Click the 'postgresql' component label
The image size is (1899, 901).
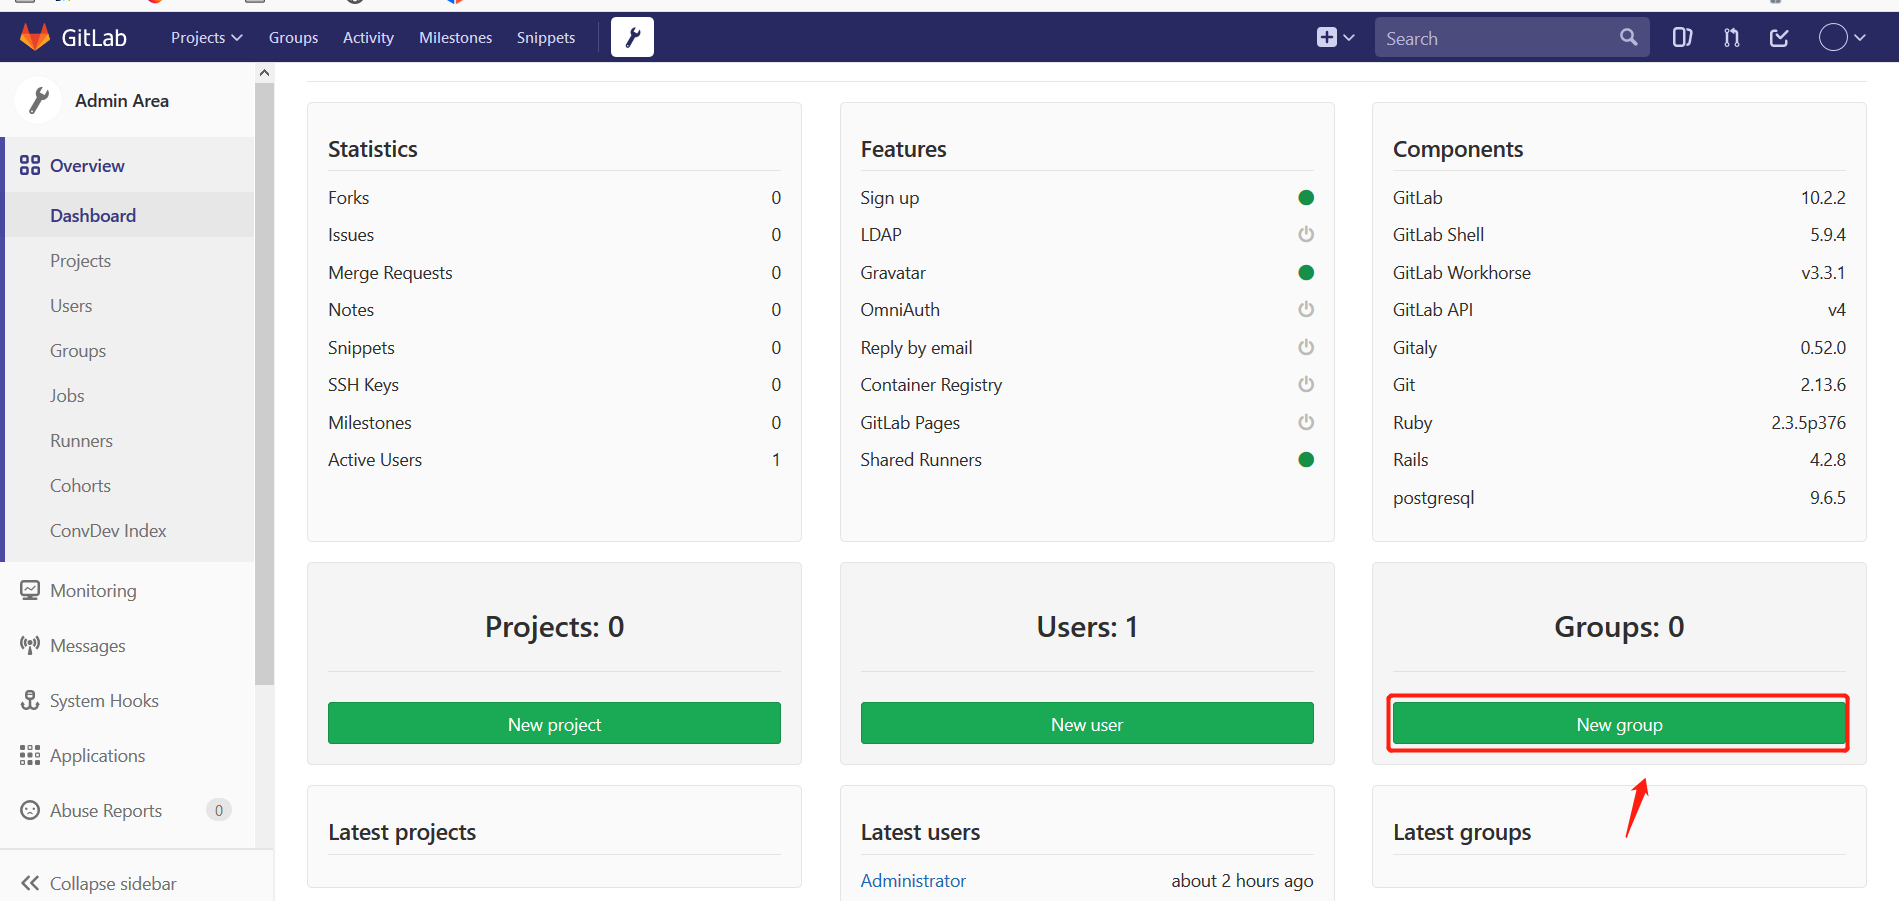point(1433,497)
